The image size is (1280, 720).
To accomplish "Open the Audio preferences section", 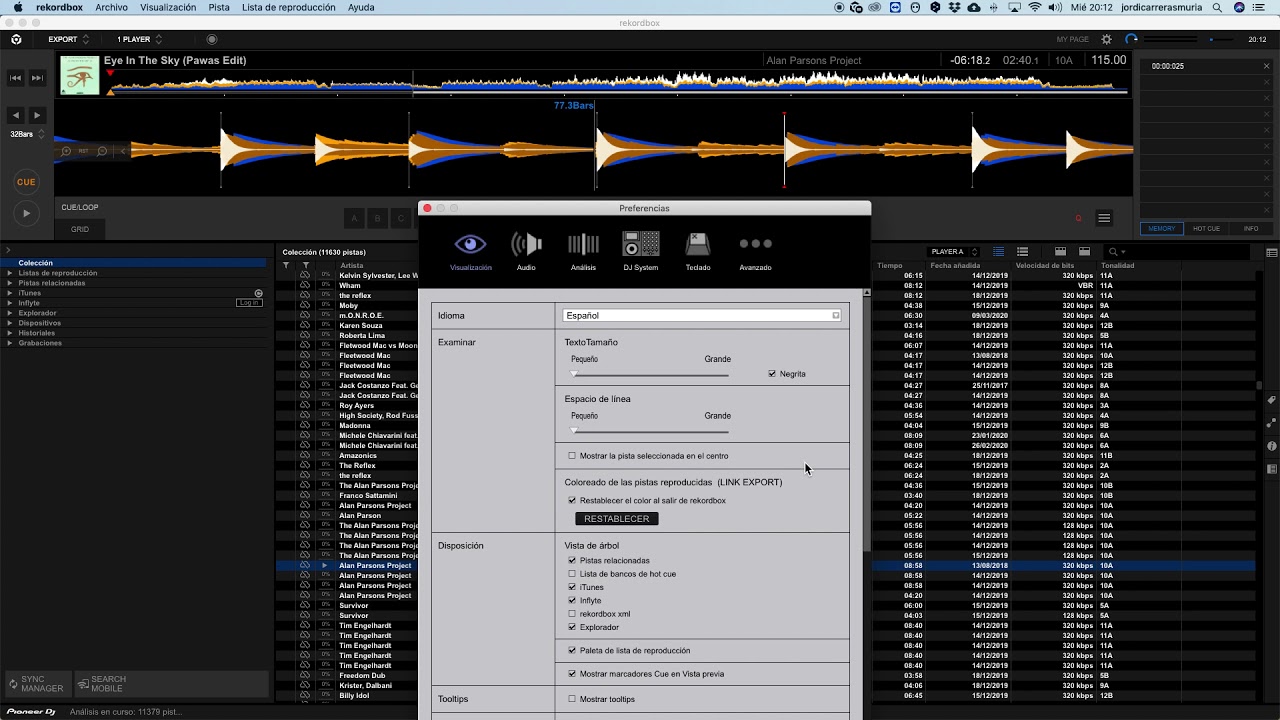I will point(526,251).
